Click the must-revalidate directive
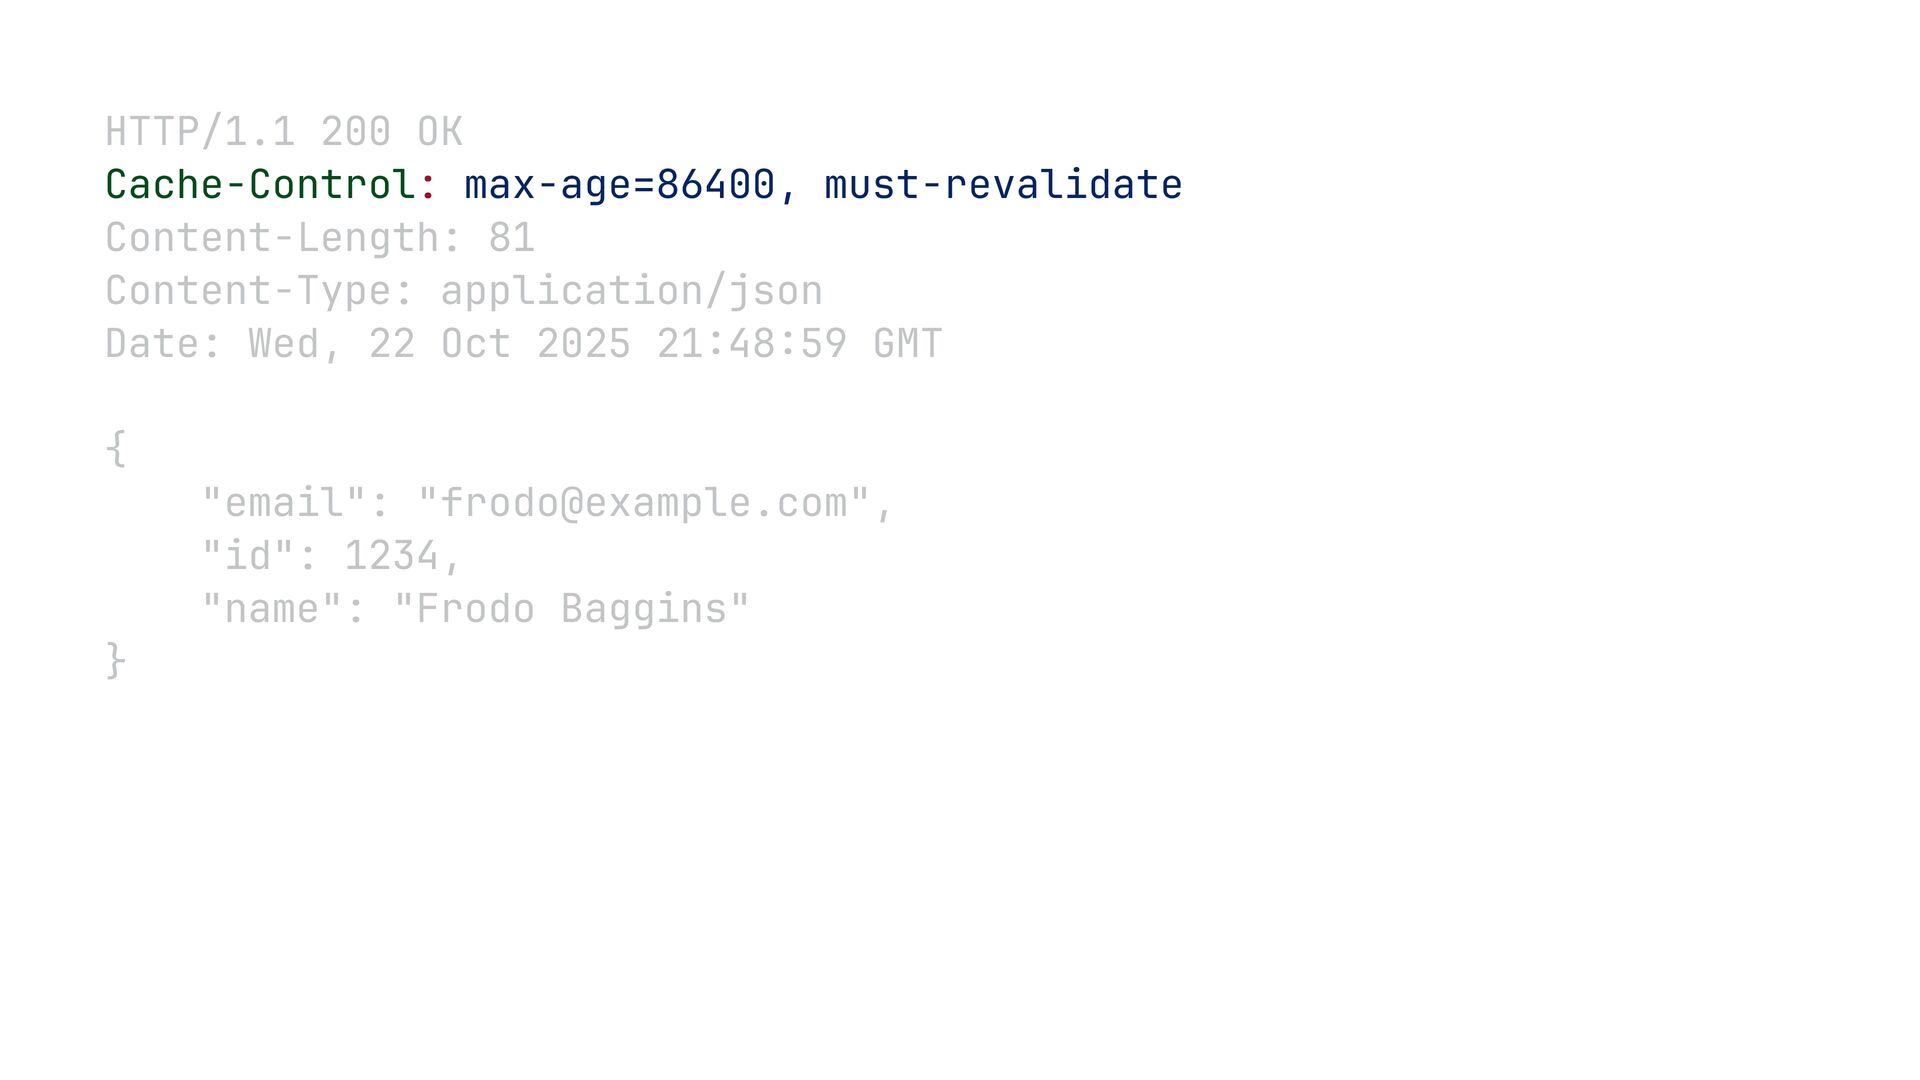1920x1080 pixels. click(x=1003, y=185)
